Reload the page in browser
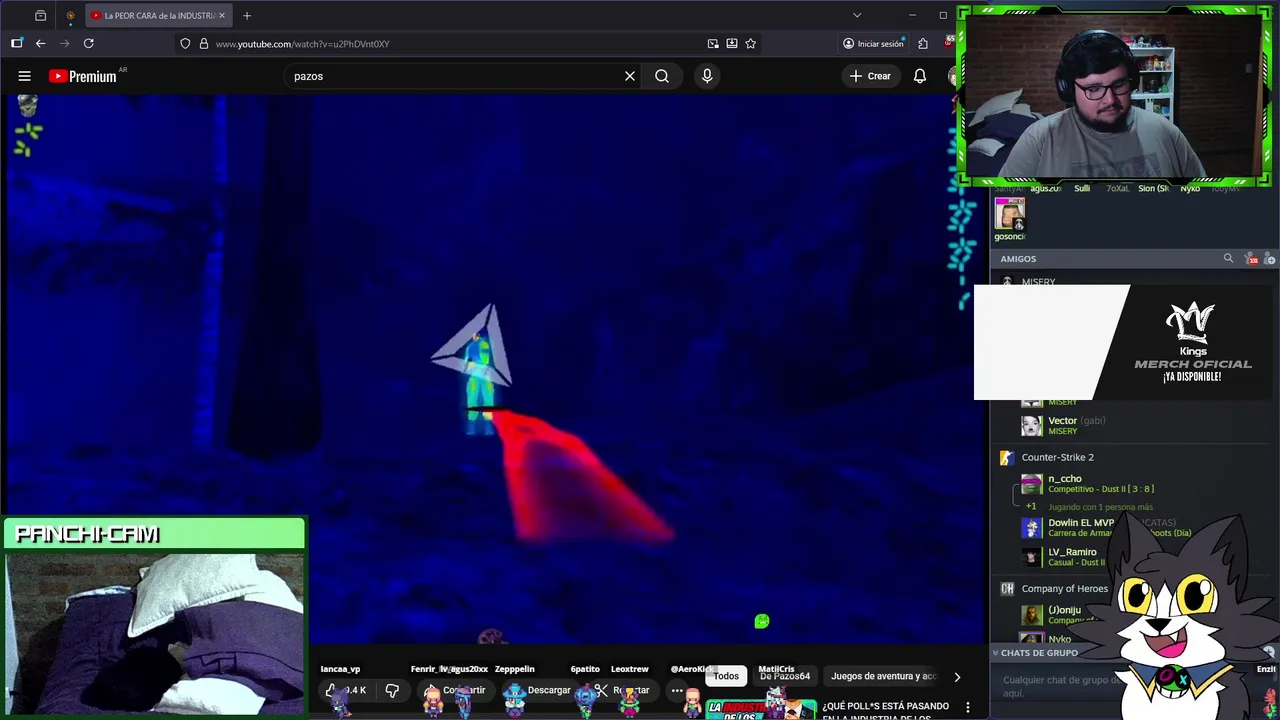 pos(89,43)
